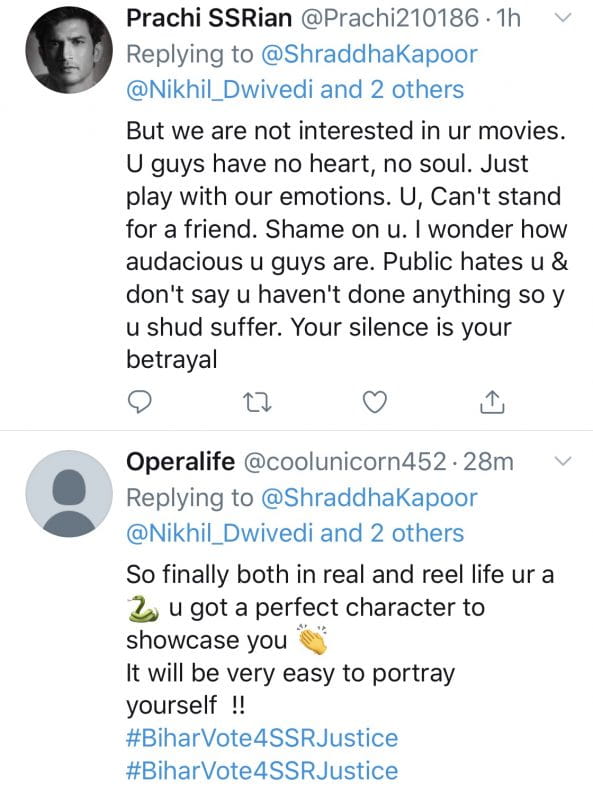The image size is (593, 800).
Task: Open @ShraddhaKapoor mention in Operalife's reply
Action: pyautogui.click(x=369, y=498)
